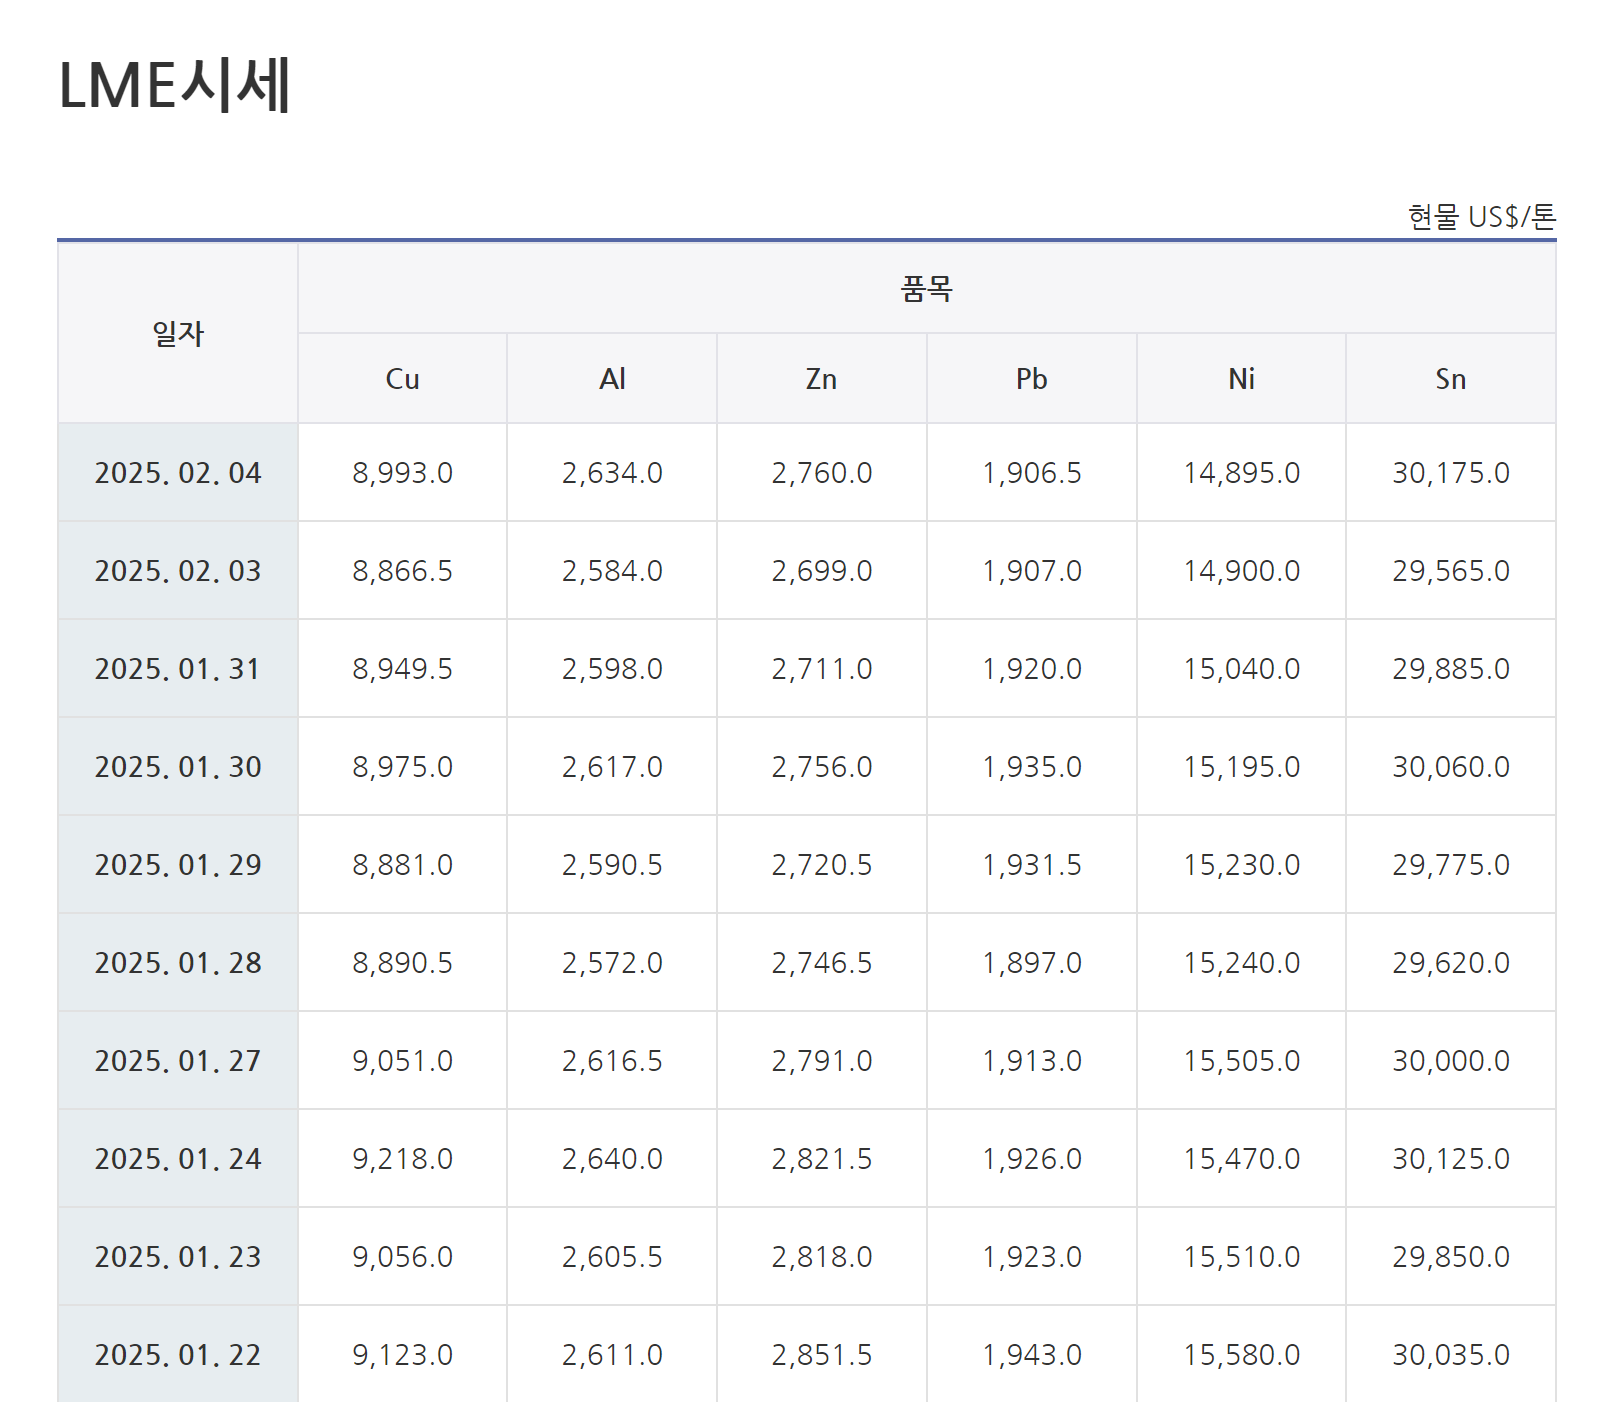Click Al price 2,584.0
1622x1402 pixels.
612,571
